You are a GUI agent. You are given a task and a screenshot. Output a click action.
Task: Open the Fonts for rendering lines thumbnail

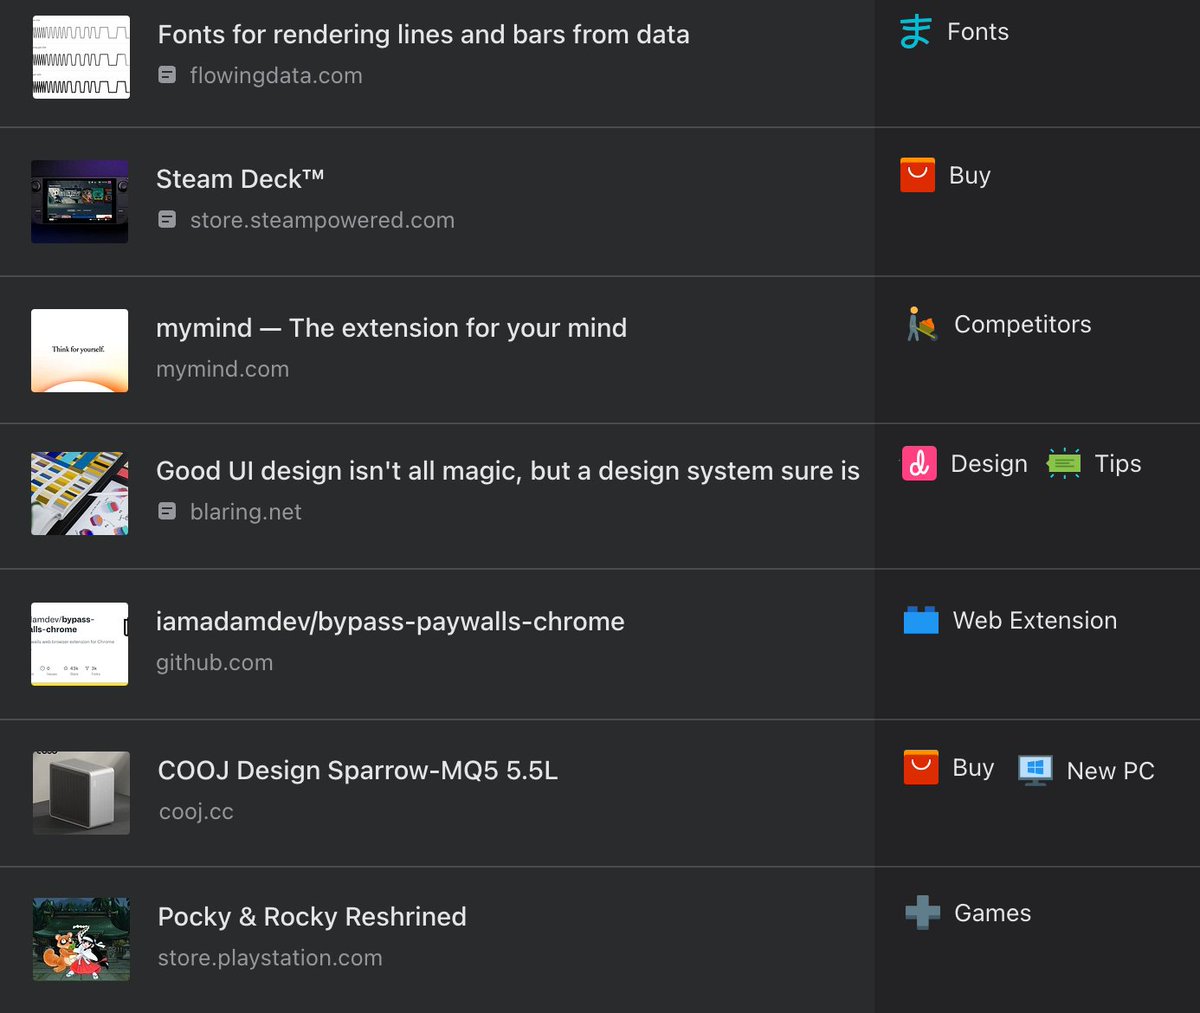tap(81, 57)
